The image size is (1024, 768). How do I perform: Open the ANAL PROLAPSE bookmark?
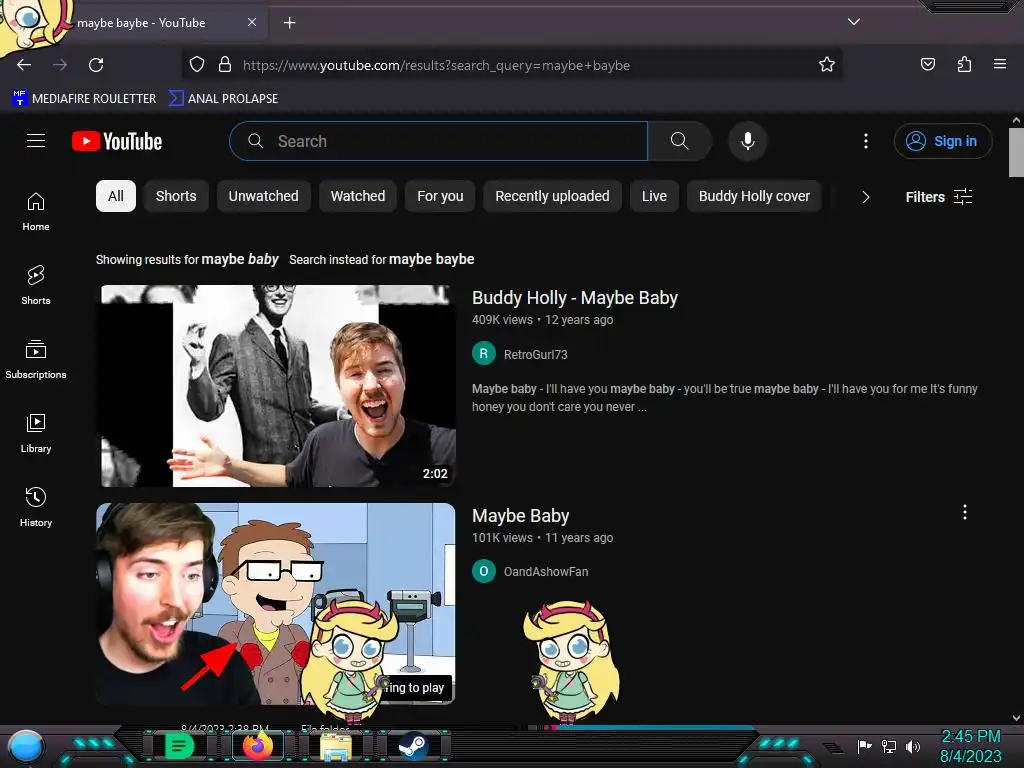223,99
